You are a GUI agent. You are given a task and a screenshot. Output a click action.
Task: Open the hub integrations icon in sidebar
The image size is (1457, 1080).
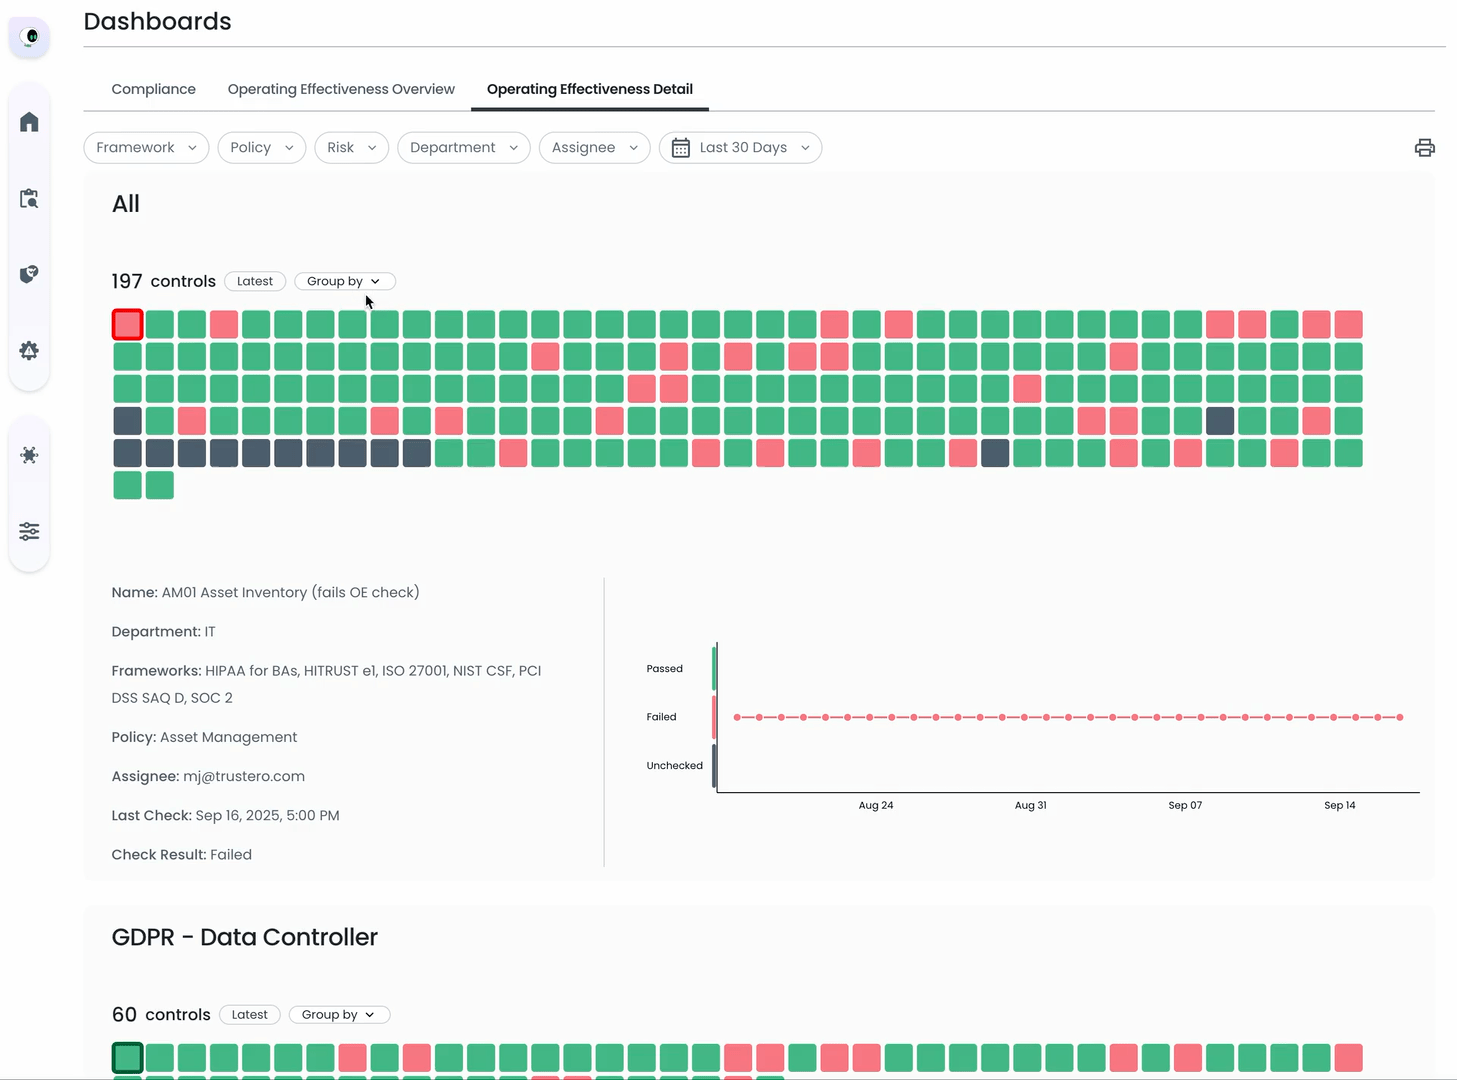(29, 455)
